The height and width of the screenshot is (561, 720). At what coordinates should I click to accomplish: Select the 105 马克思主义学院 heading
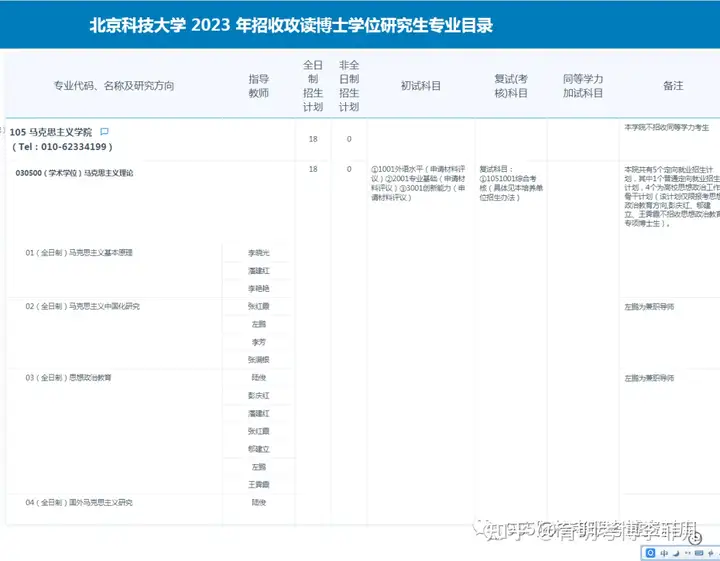[x=51, y=132]
